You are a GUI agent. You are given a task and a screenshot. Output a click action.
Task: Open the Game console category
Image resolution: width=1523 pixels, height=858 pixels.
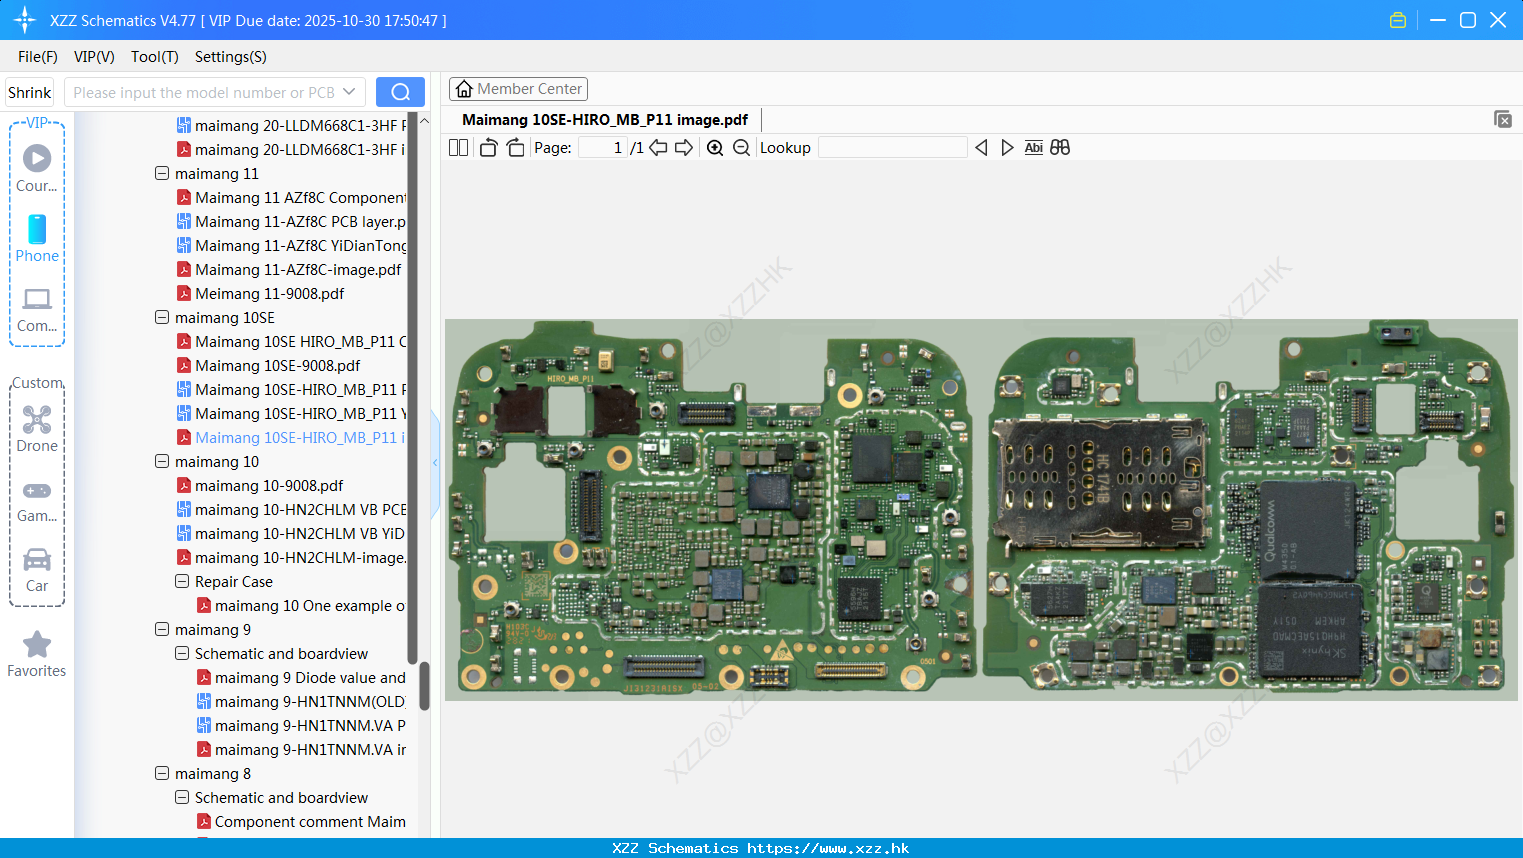pos(37,501)
